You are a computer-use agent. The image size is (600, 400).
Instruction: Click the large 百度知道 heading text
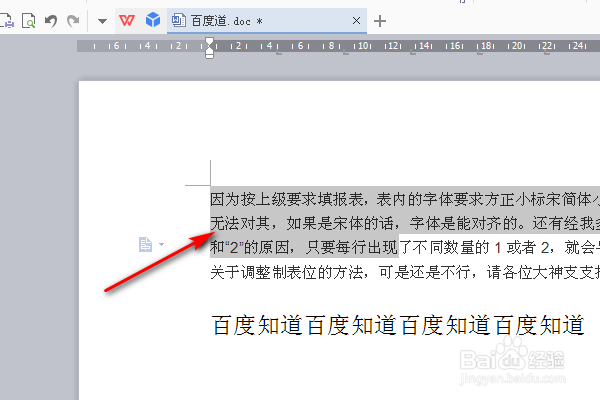(398, 325)
